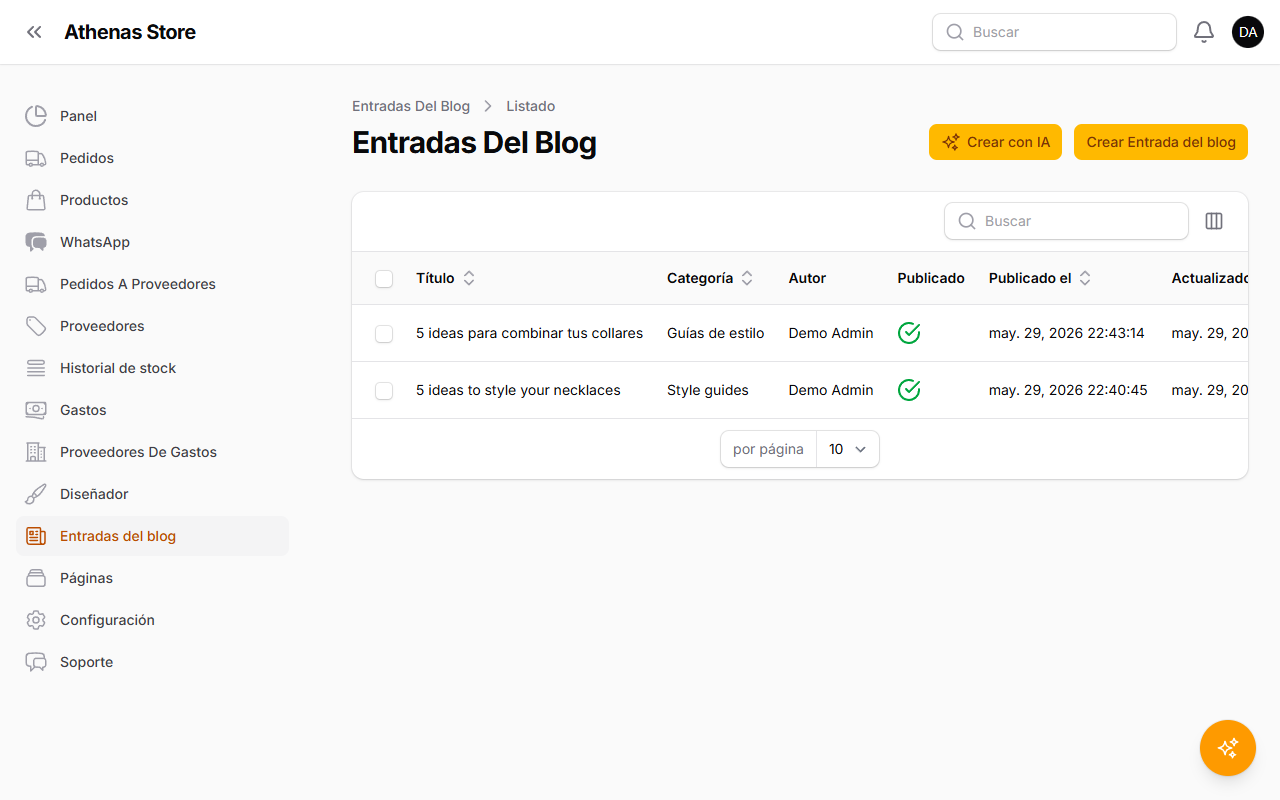The image size is (1280, 800).
Task: Open Diseñador menu item
Action: 152,494
